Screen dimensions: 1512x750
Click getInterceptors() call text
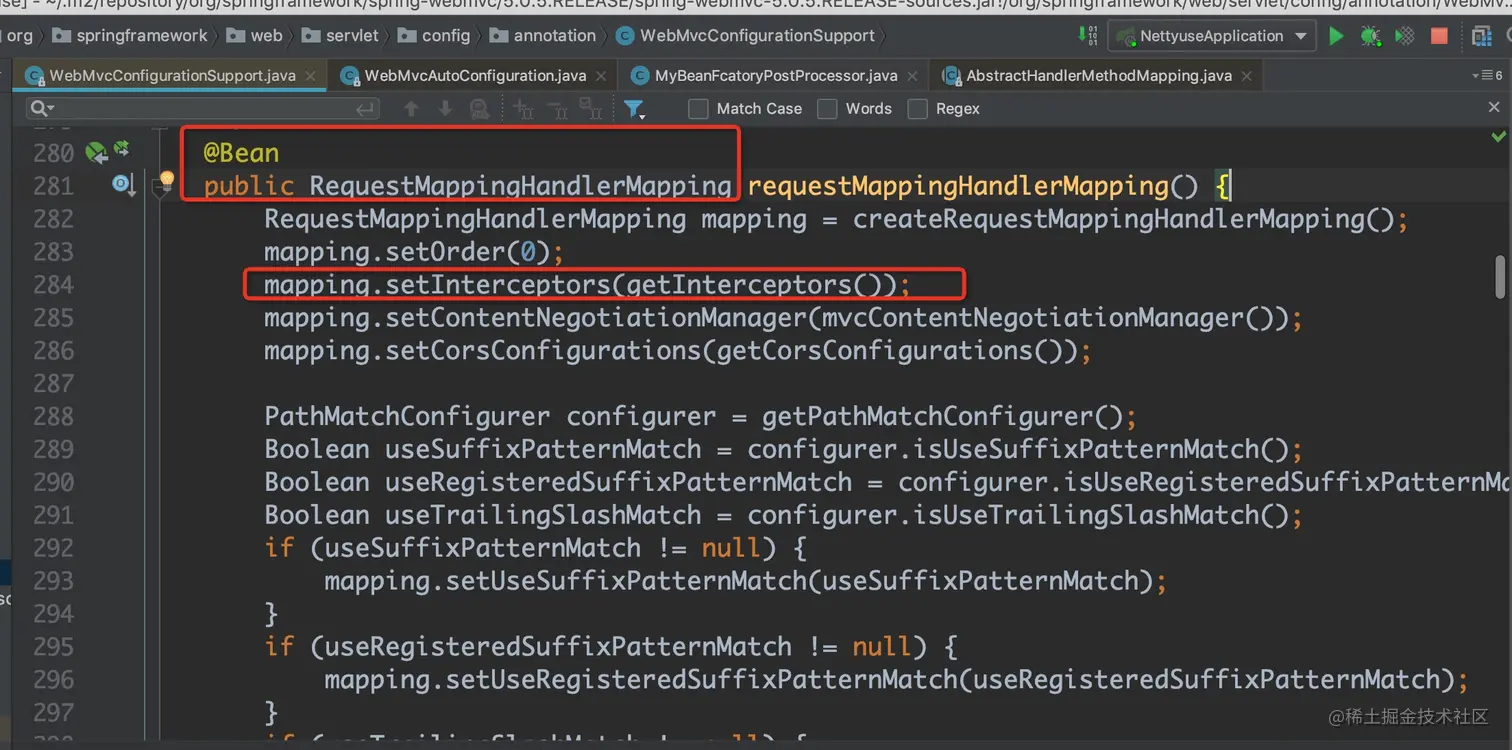754,285
